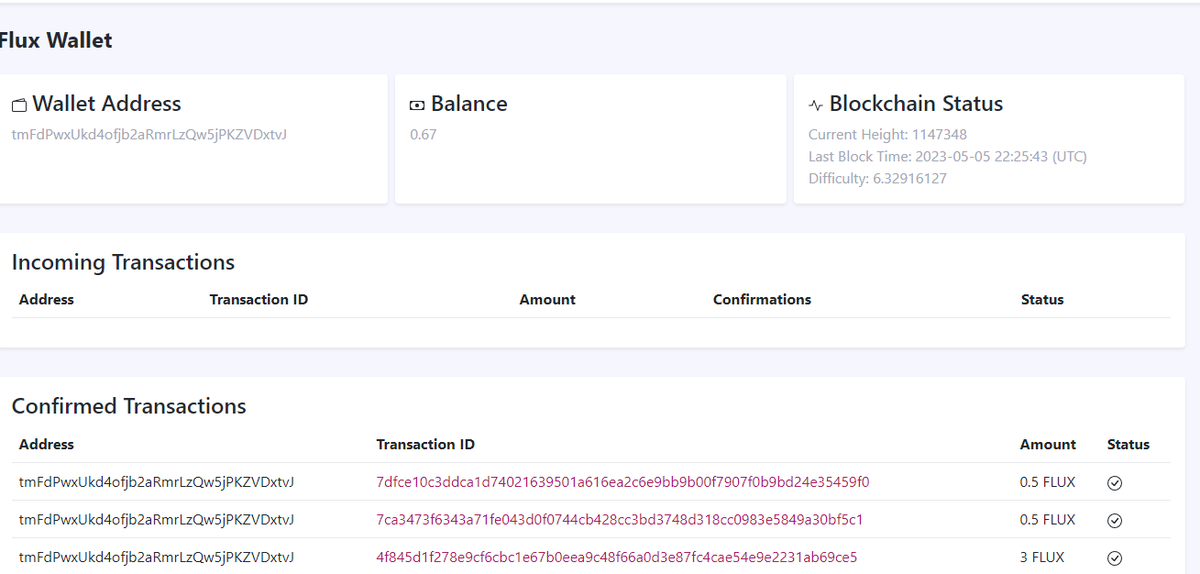Click the 0.67 balance value
The width and height of the screenshot is (1200, 574).
click(423, 134)
